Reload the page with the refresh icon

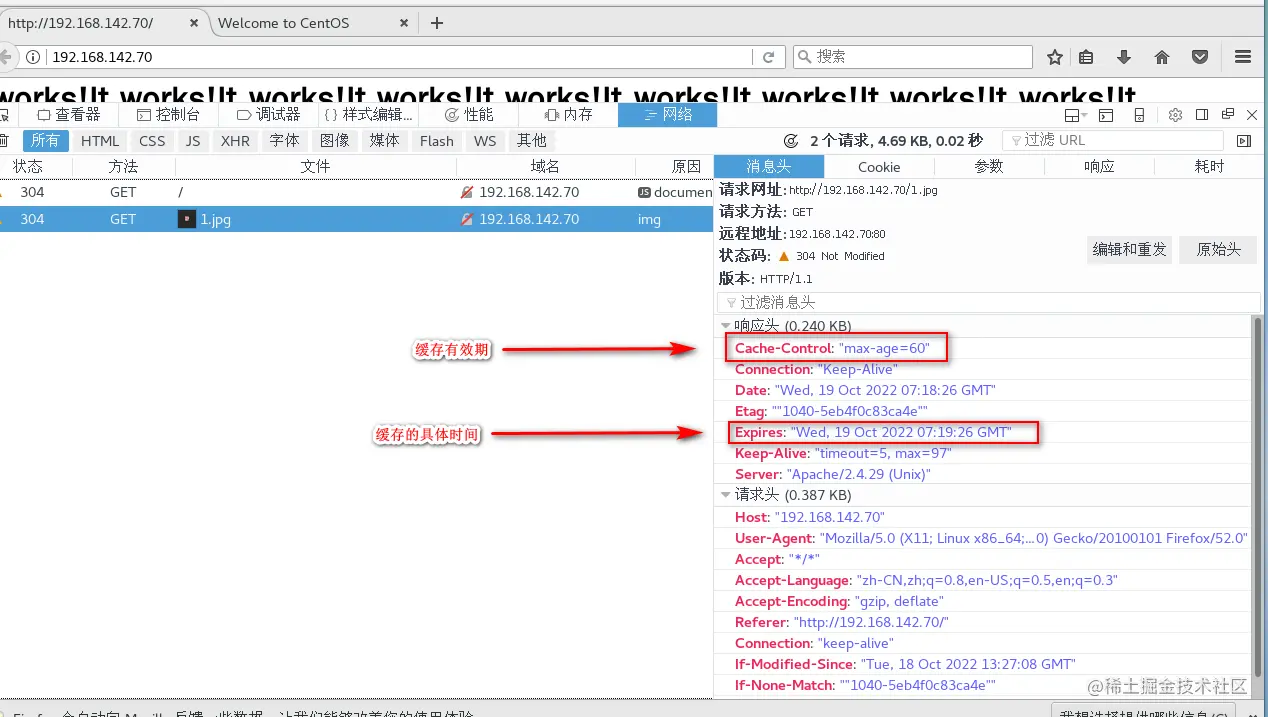768,57
